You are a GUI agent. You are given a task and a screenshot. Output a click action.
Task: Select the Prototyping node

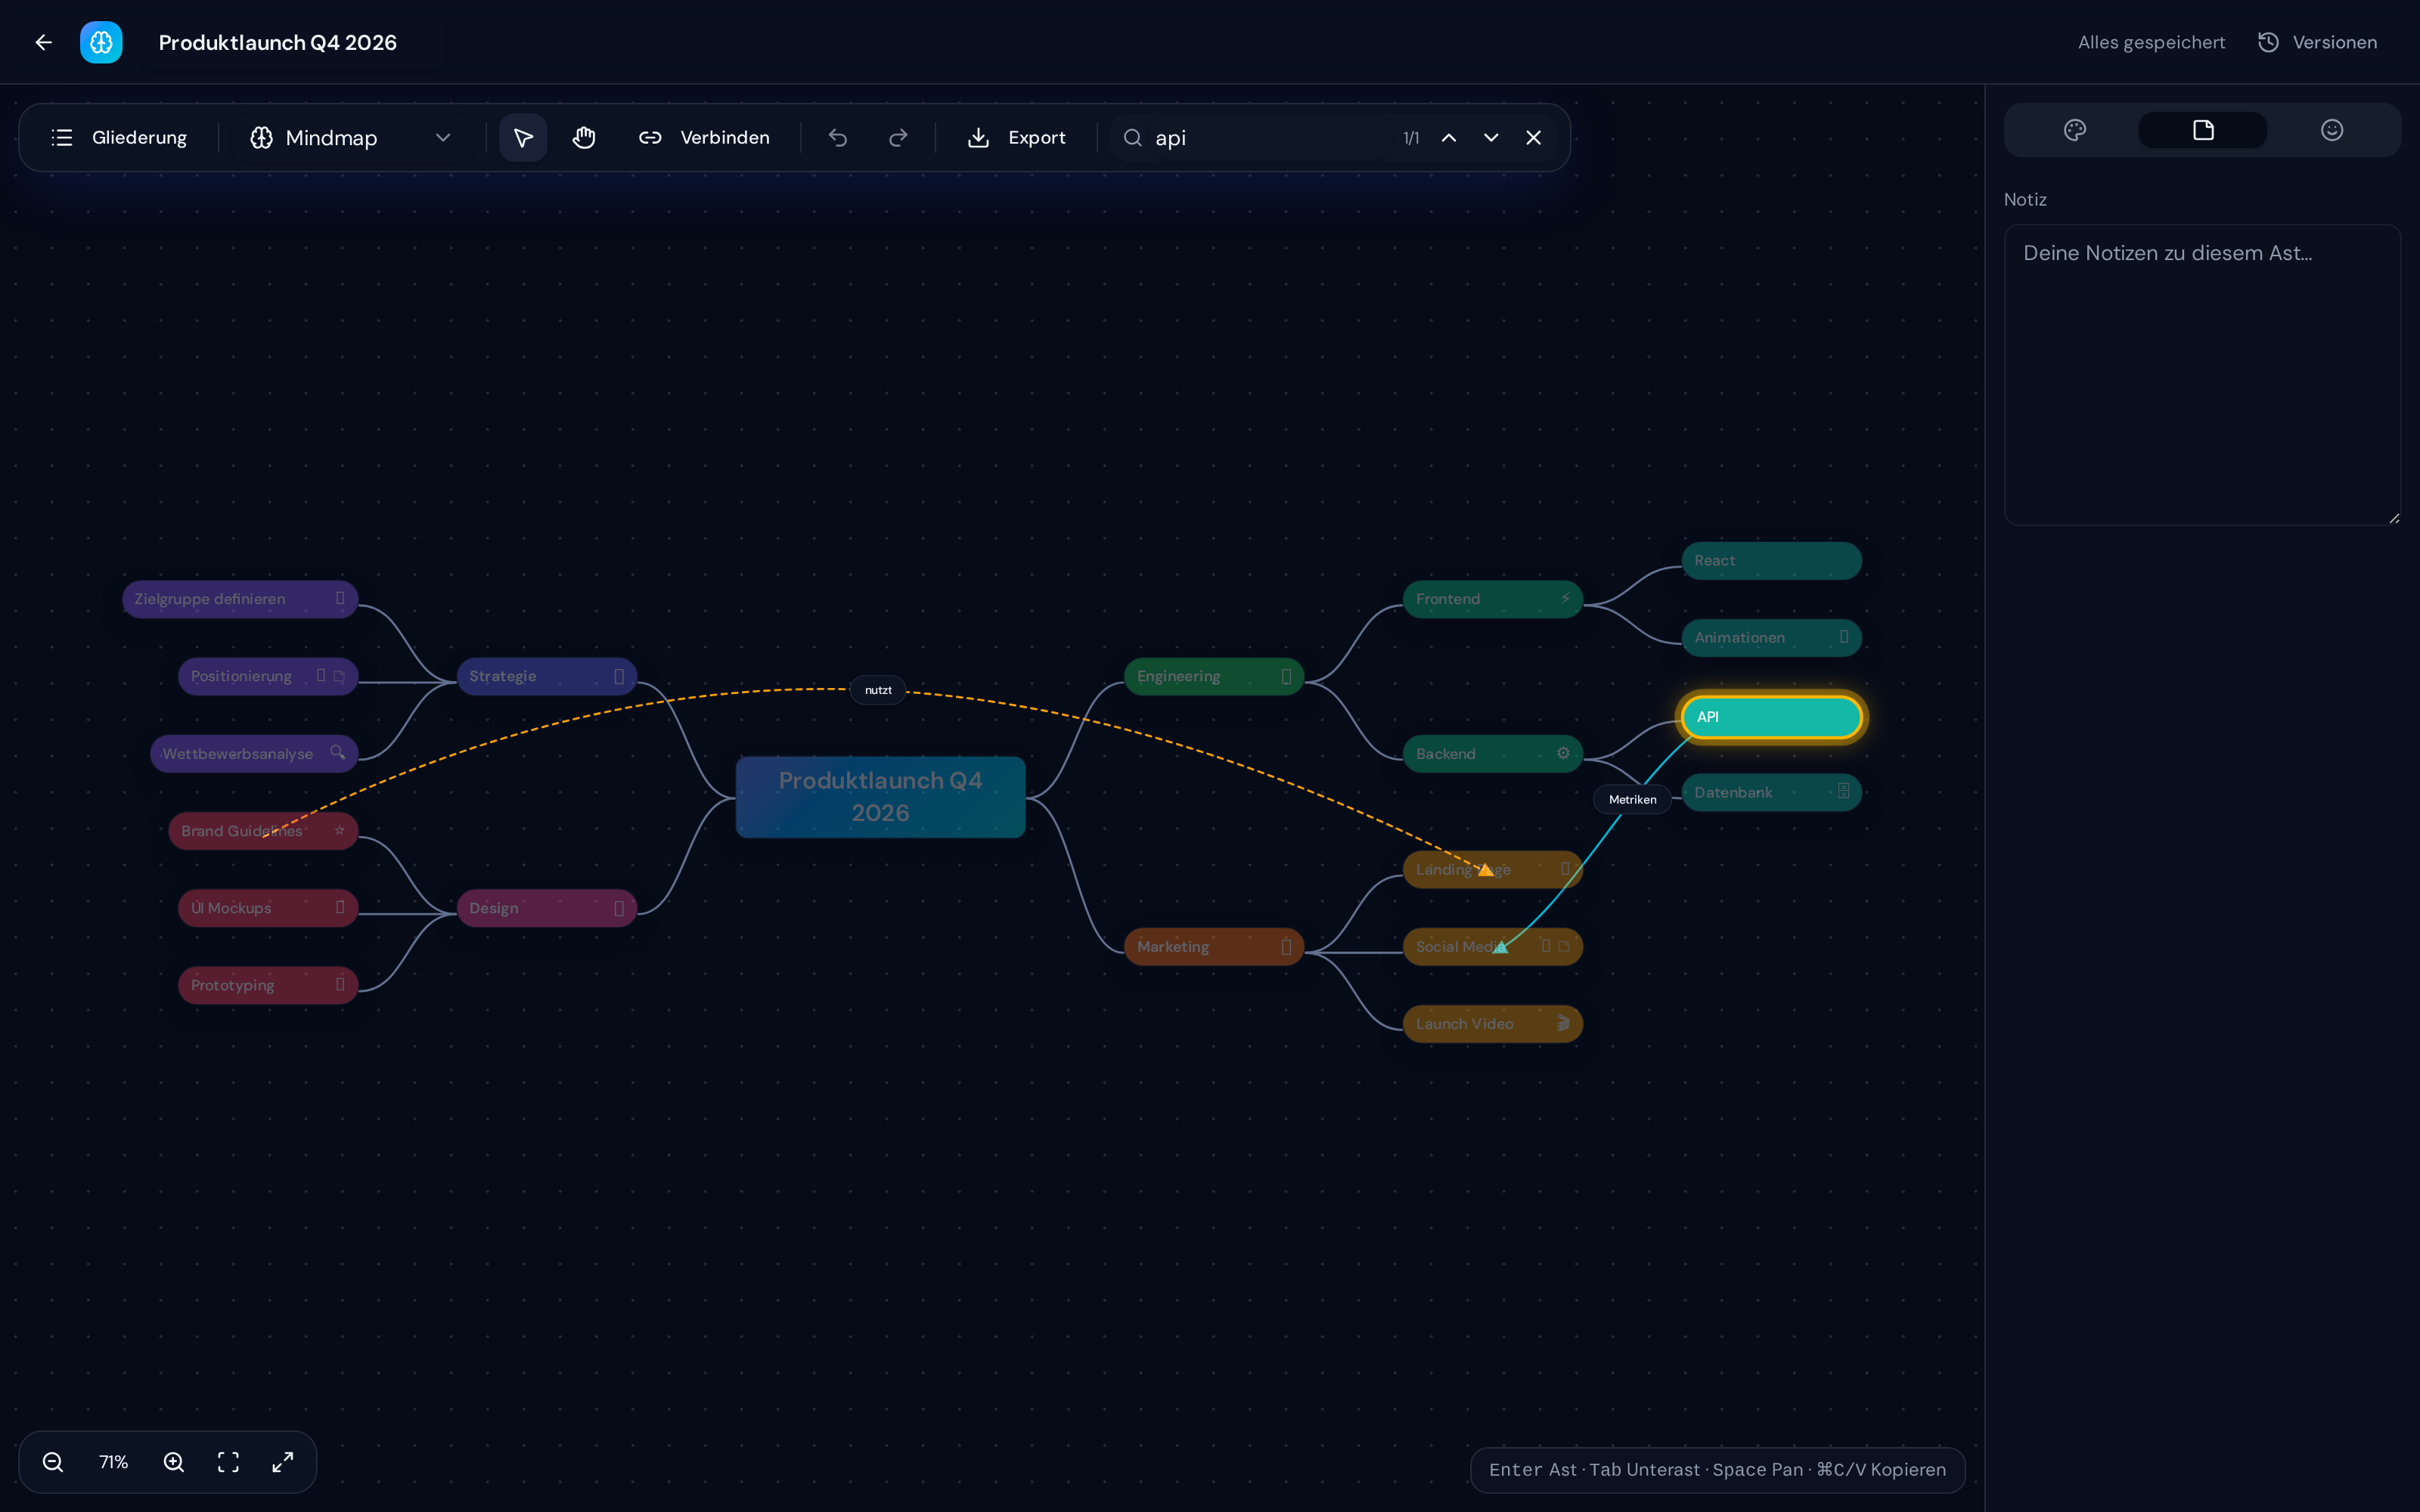[x=268, y=985]
